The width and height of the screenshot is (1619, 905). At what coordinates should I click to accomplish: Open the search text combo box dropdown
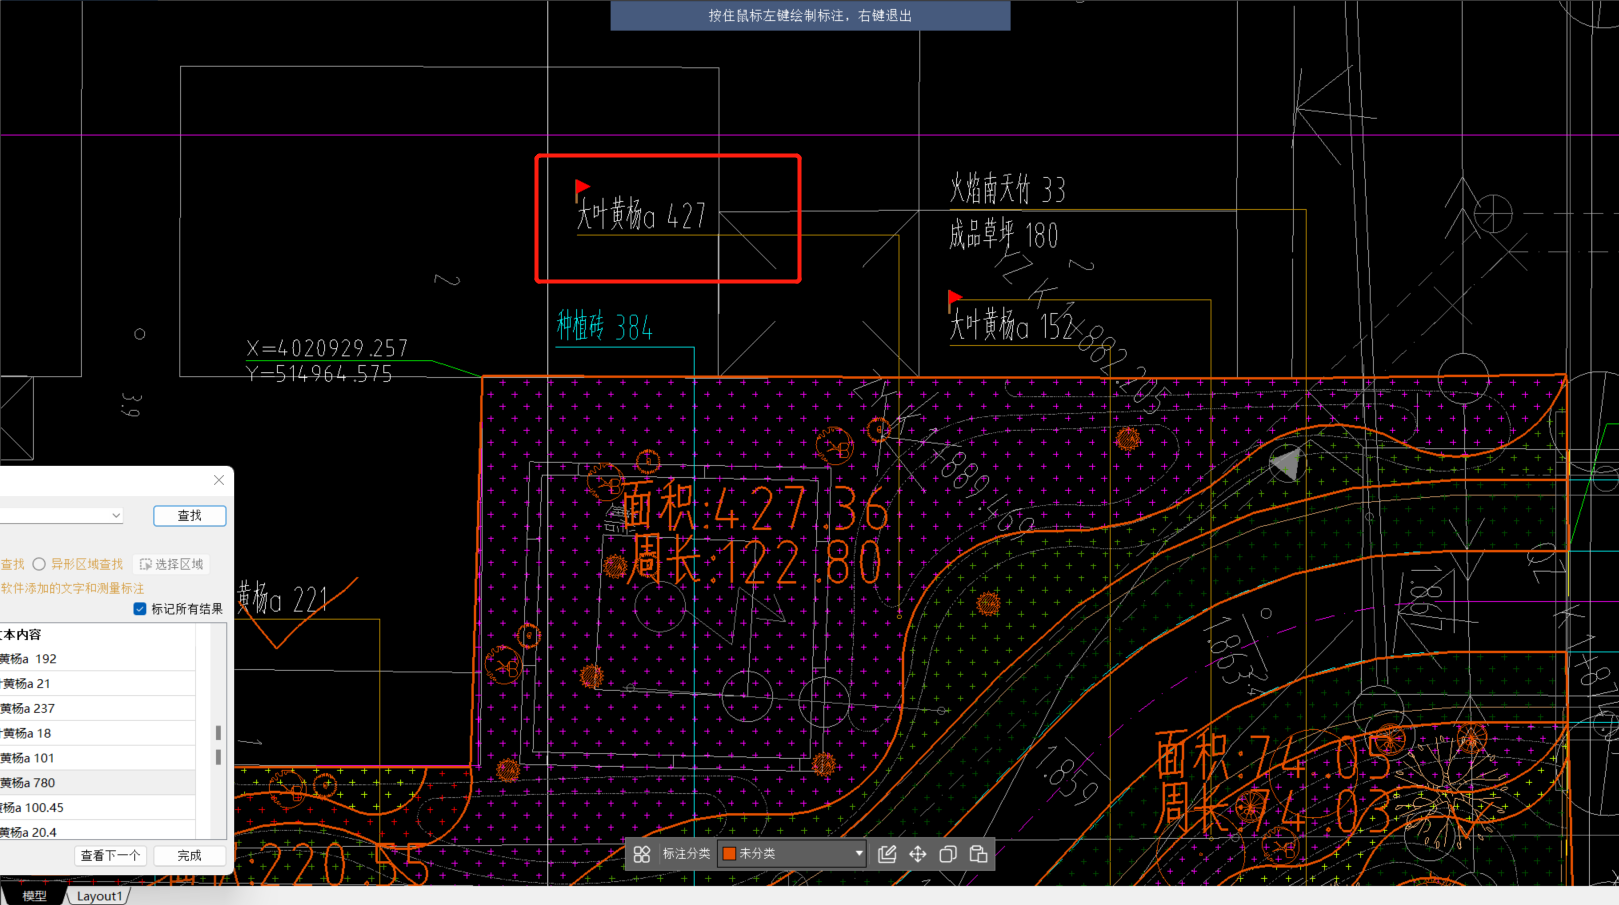point(117,514)
